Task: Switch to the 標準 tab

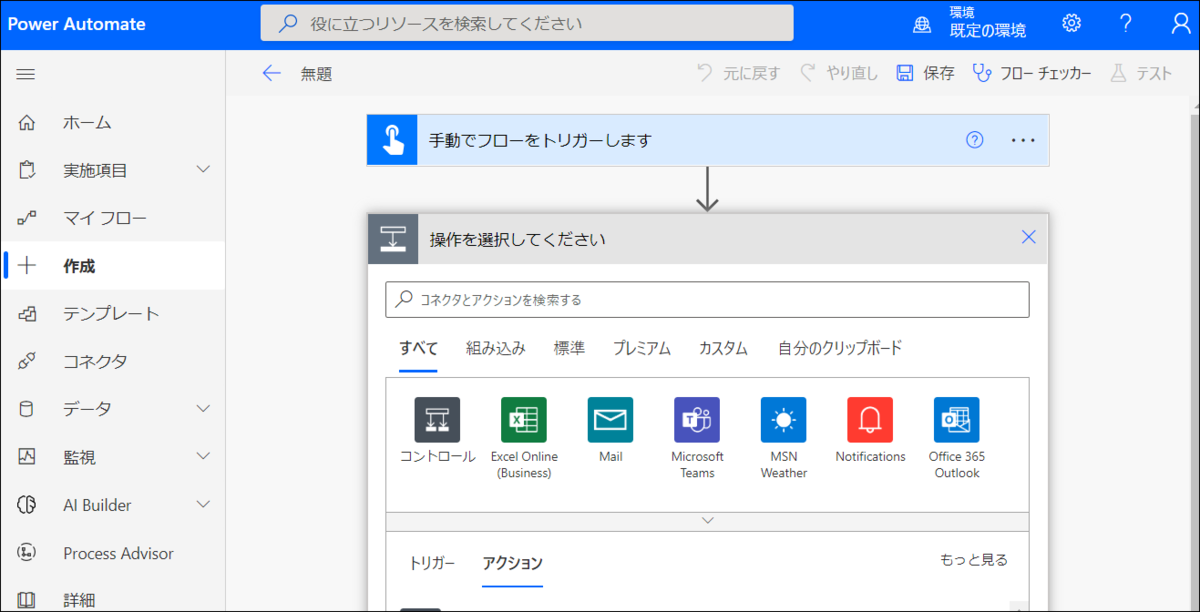Action: pyautogui.click(x=569, y=348)
